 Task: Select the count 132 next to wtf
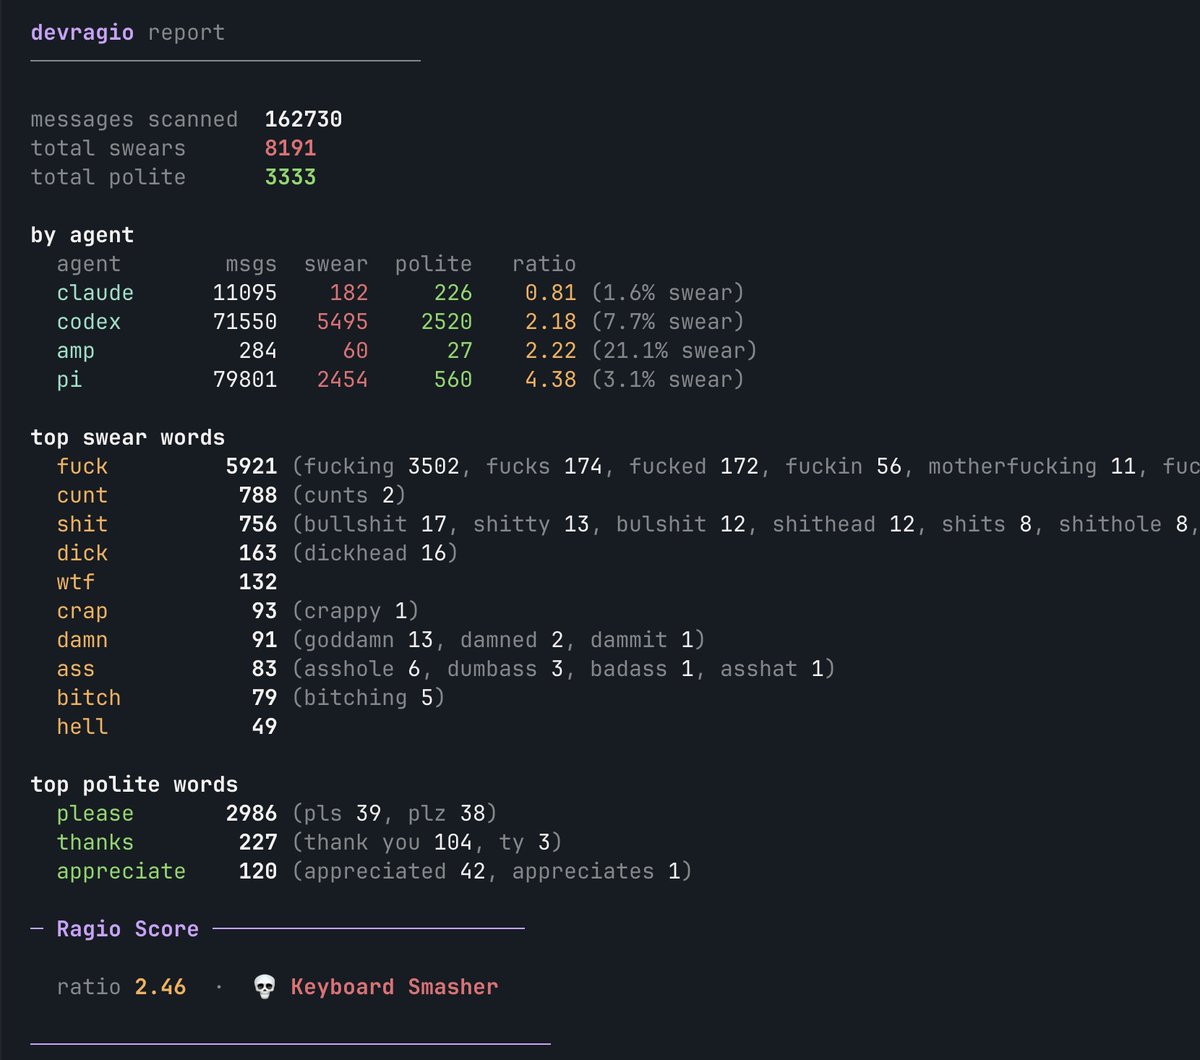(258, 582)
